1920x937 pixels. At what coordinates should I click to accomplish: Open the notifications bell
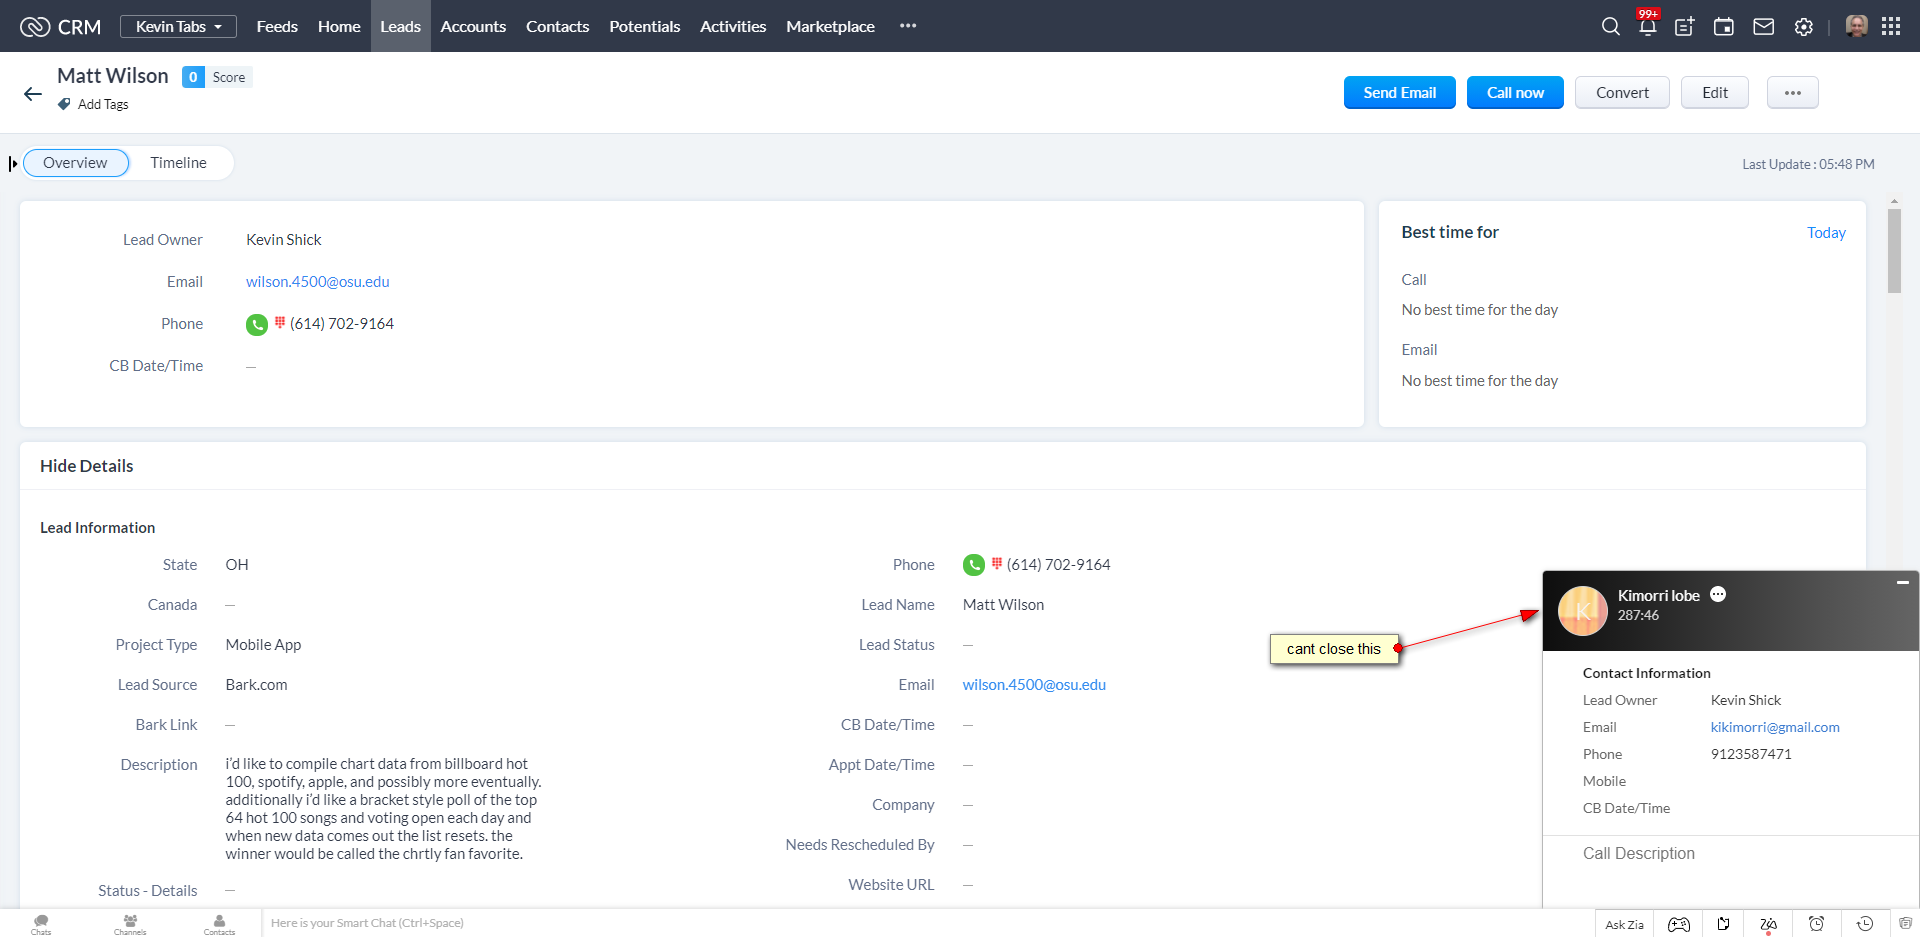pos(1647,27)
